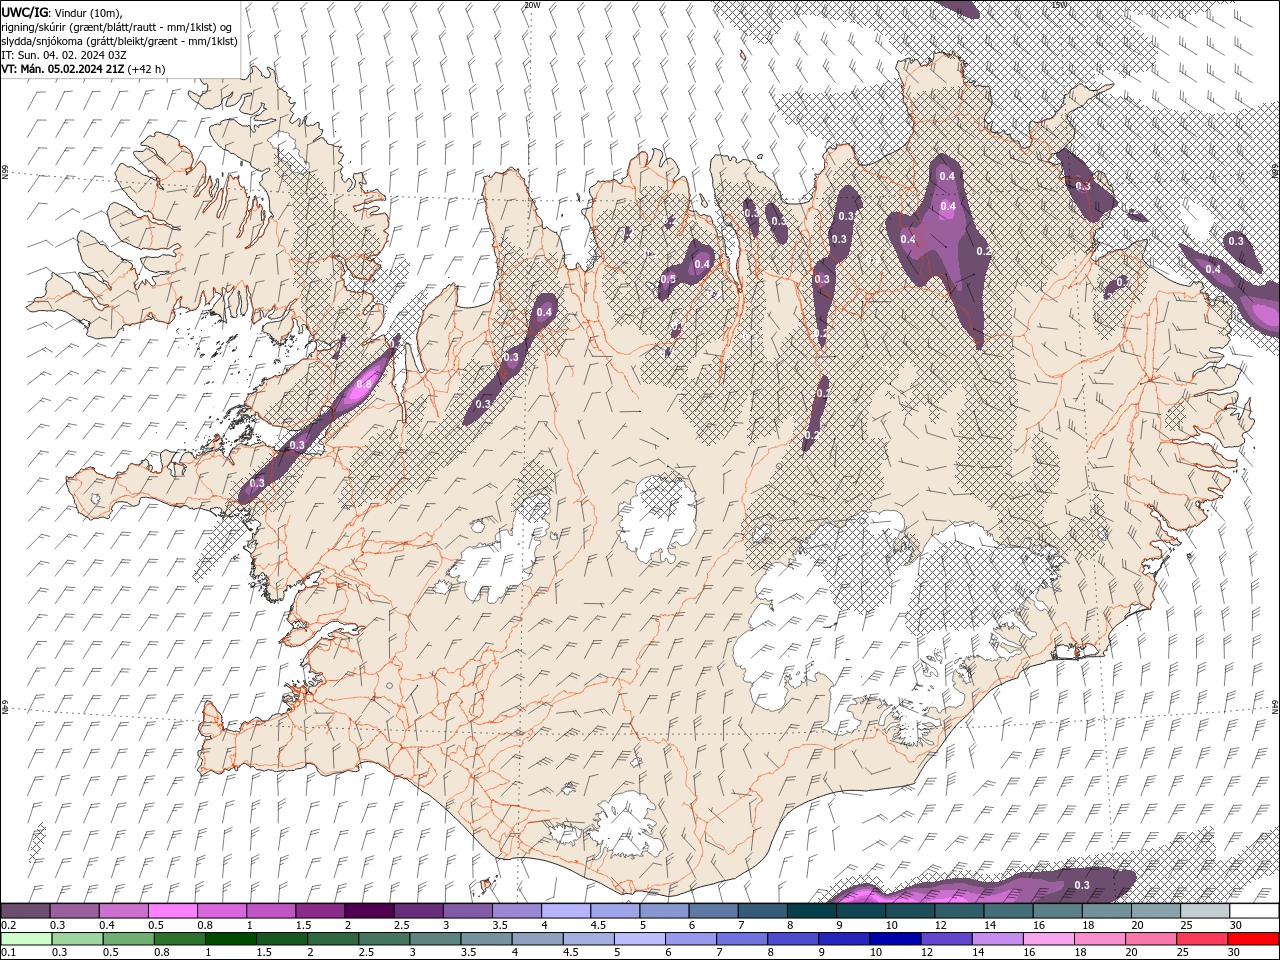Pick the bright pink 0.5–0.8 upper legend swatch
Viewport: 1280px width, 960px height.
click(x=172, y=911)
